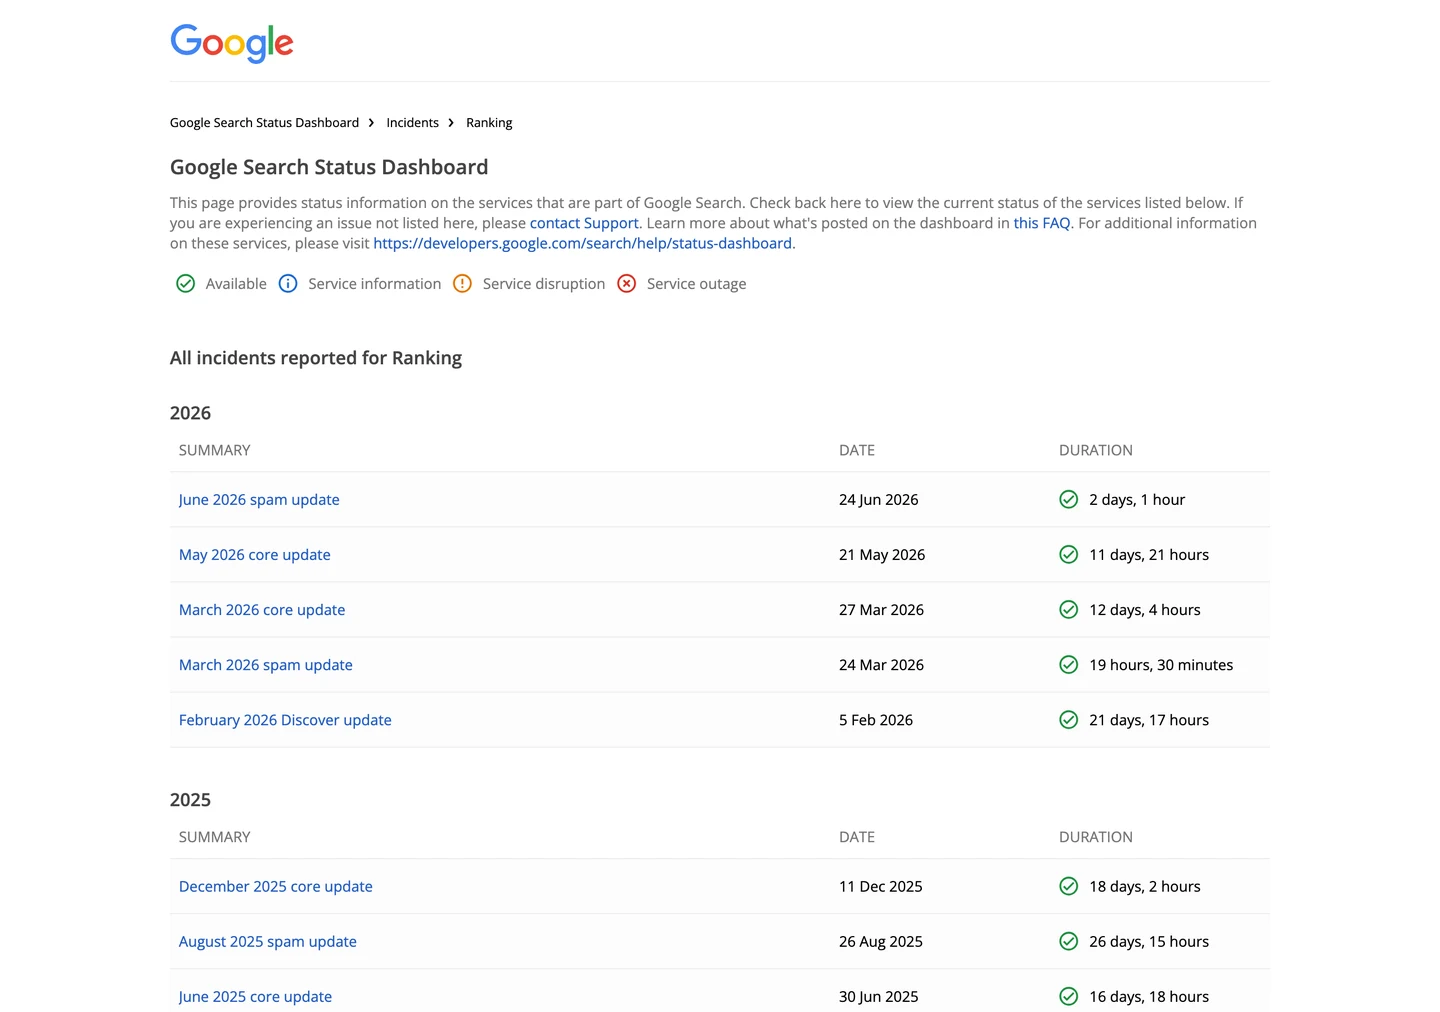
Task: Open the this FAQ link
Action: (1042, 223)
